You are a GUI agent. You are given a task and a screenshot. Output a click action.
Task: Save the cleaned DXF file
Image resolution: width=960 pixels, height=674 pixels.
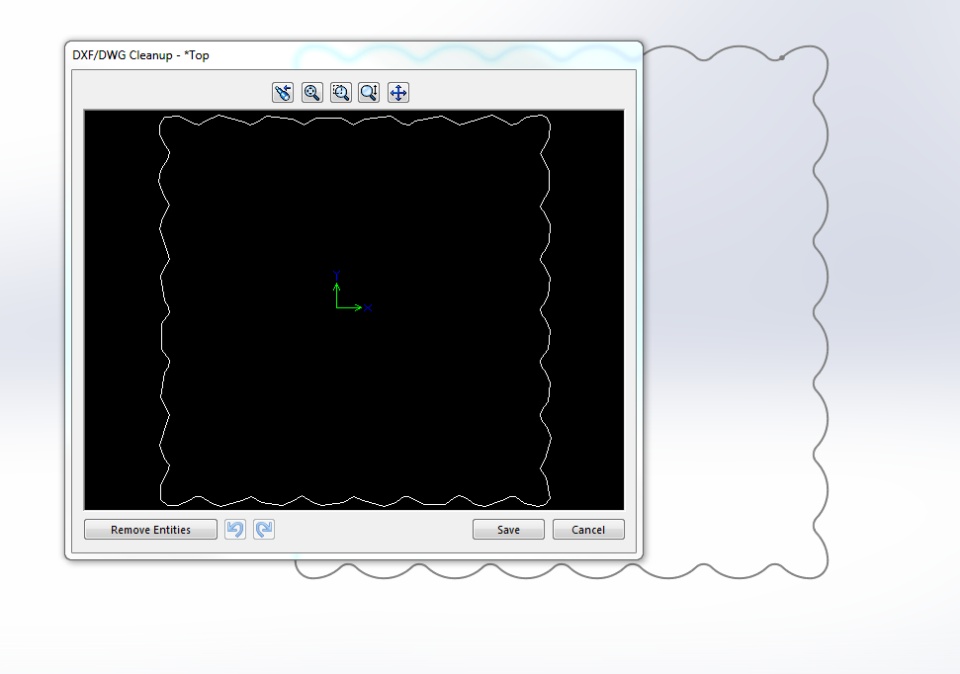pos(508,530)
